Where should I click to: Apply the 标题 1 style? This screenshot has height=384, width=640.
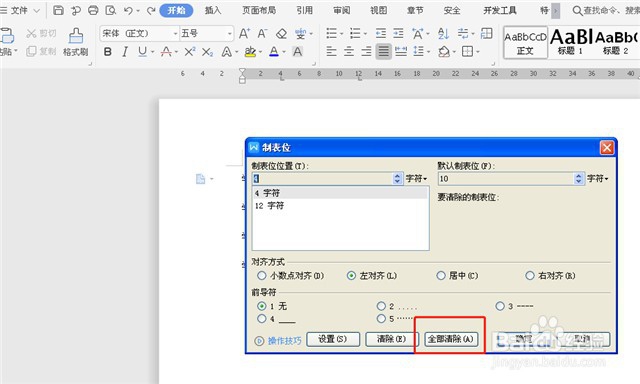coord(570,42)
